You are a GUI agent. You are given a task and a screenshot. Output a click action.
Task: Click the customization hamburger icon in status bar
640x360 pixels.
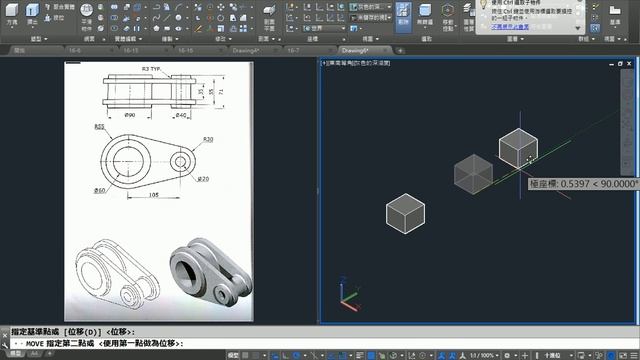coord(634,356)
